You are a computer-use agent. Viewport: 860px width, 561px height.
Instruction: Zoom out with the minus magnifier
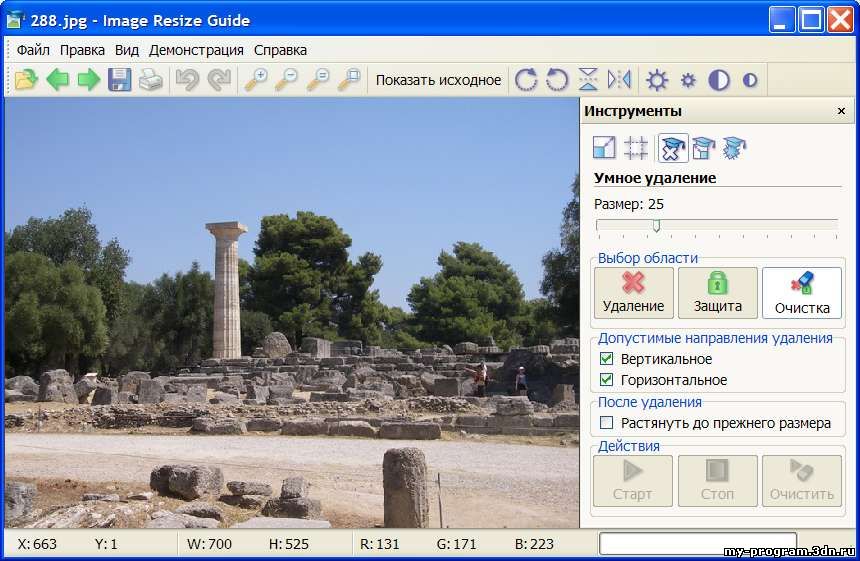tap(286, 80)
